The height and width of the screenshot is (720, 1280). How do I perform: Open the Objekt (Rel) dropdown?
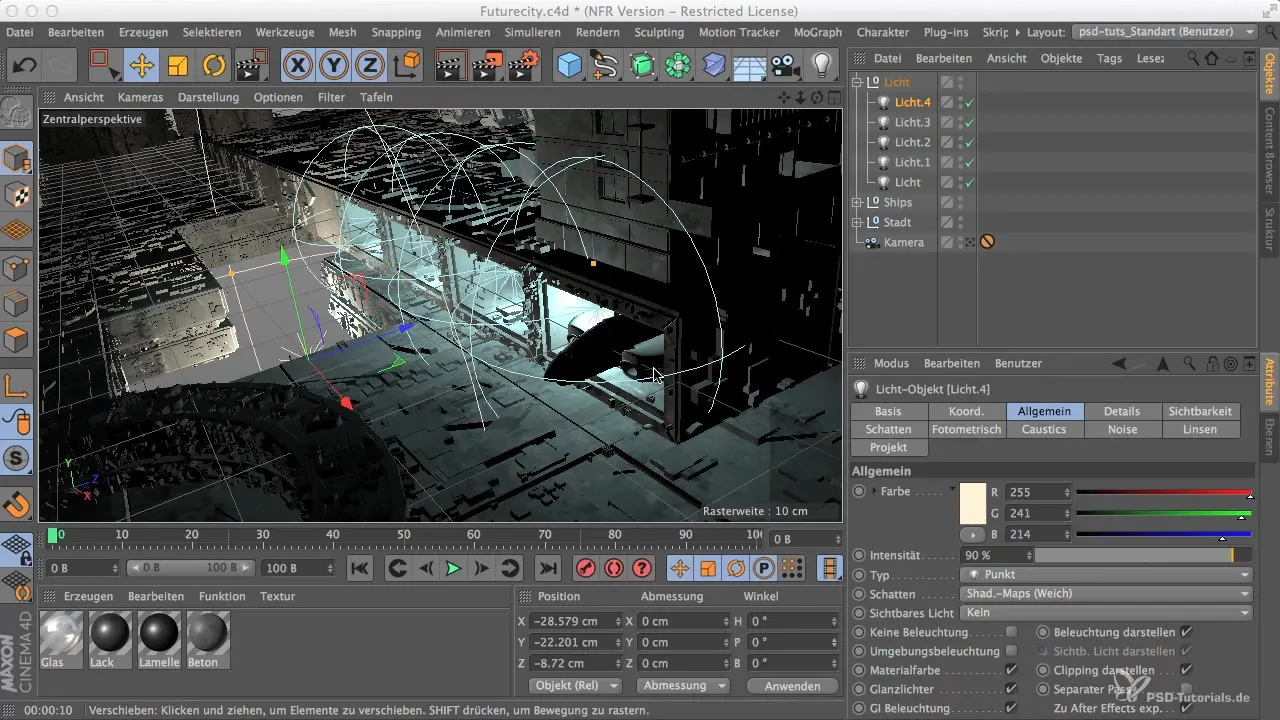574,686
